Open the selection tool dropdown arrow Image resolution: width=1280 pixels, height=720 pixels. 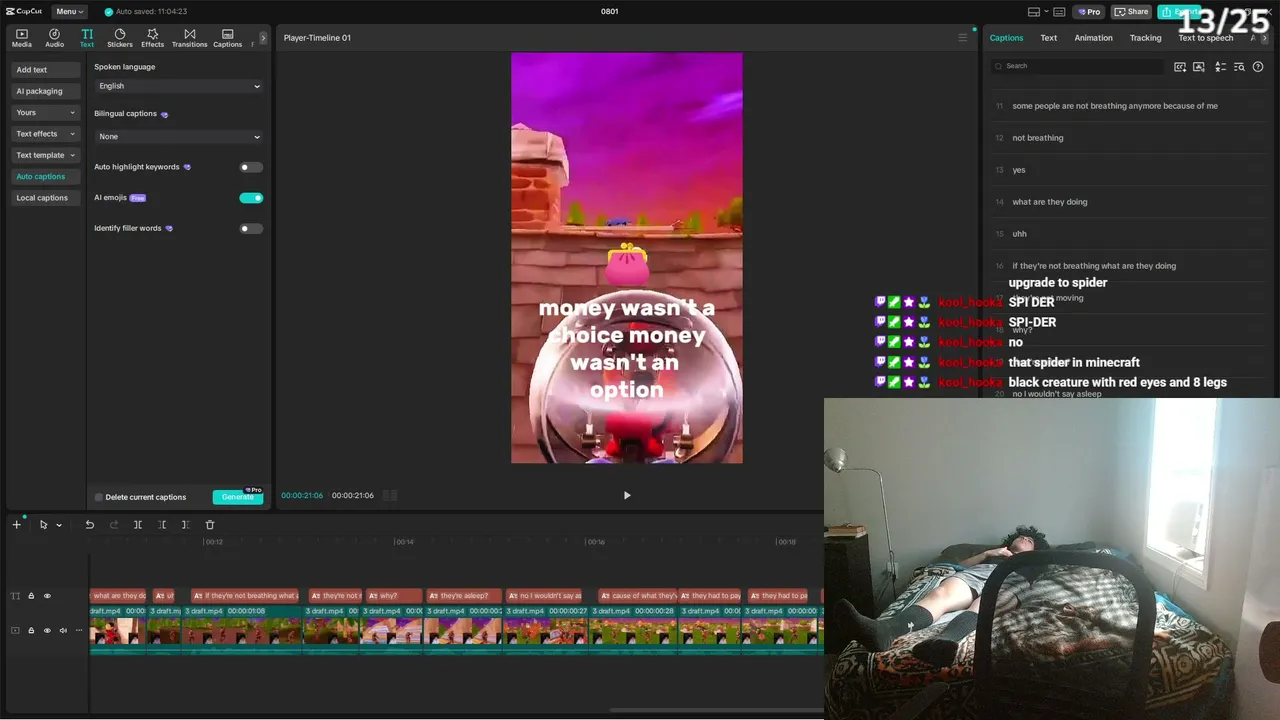point(59,525)
